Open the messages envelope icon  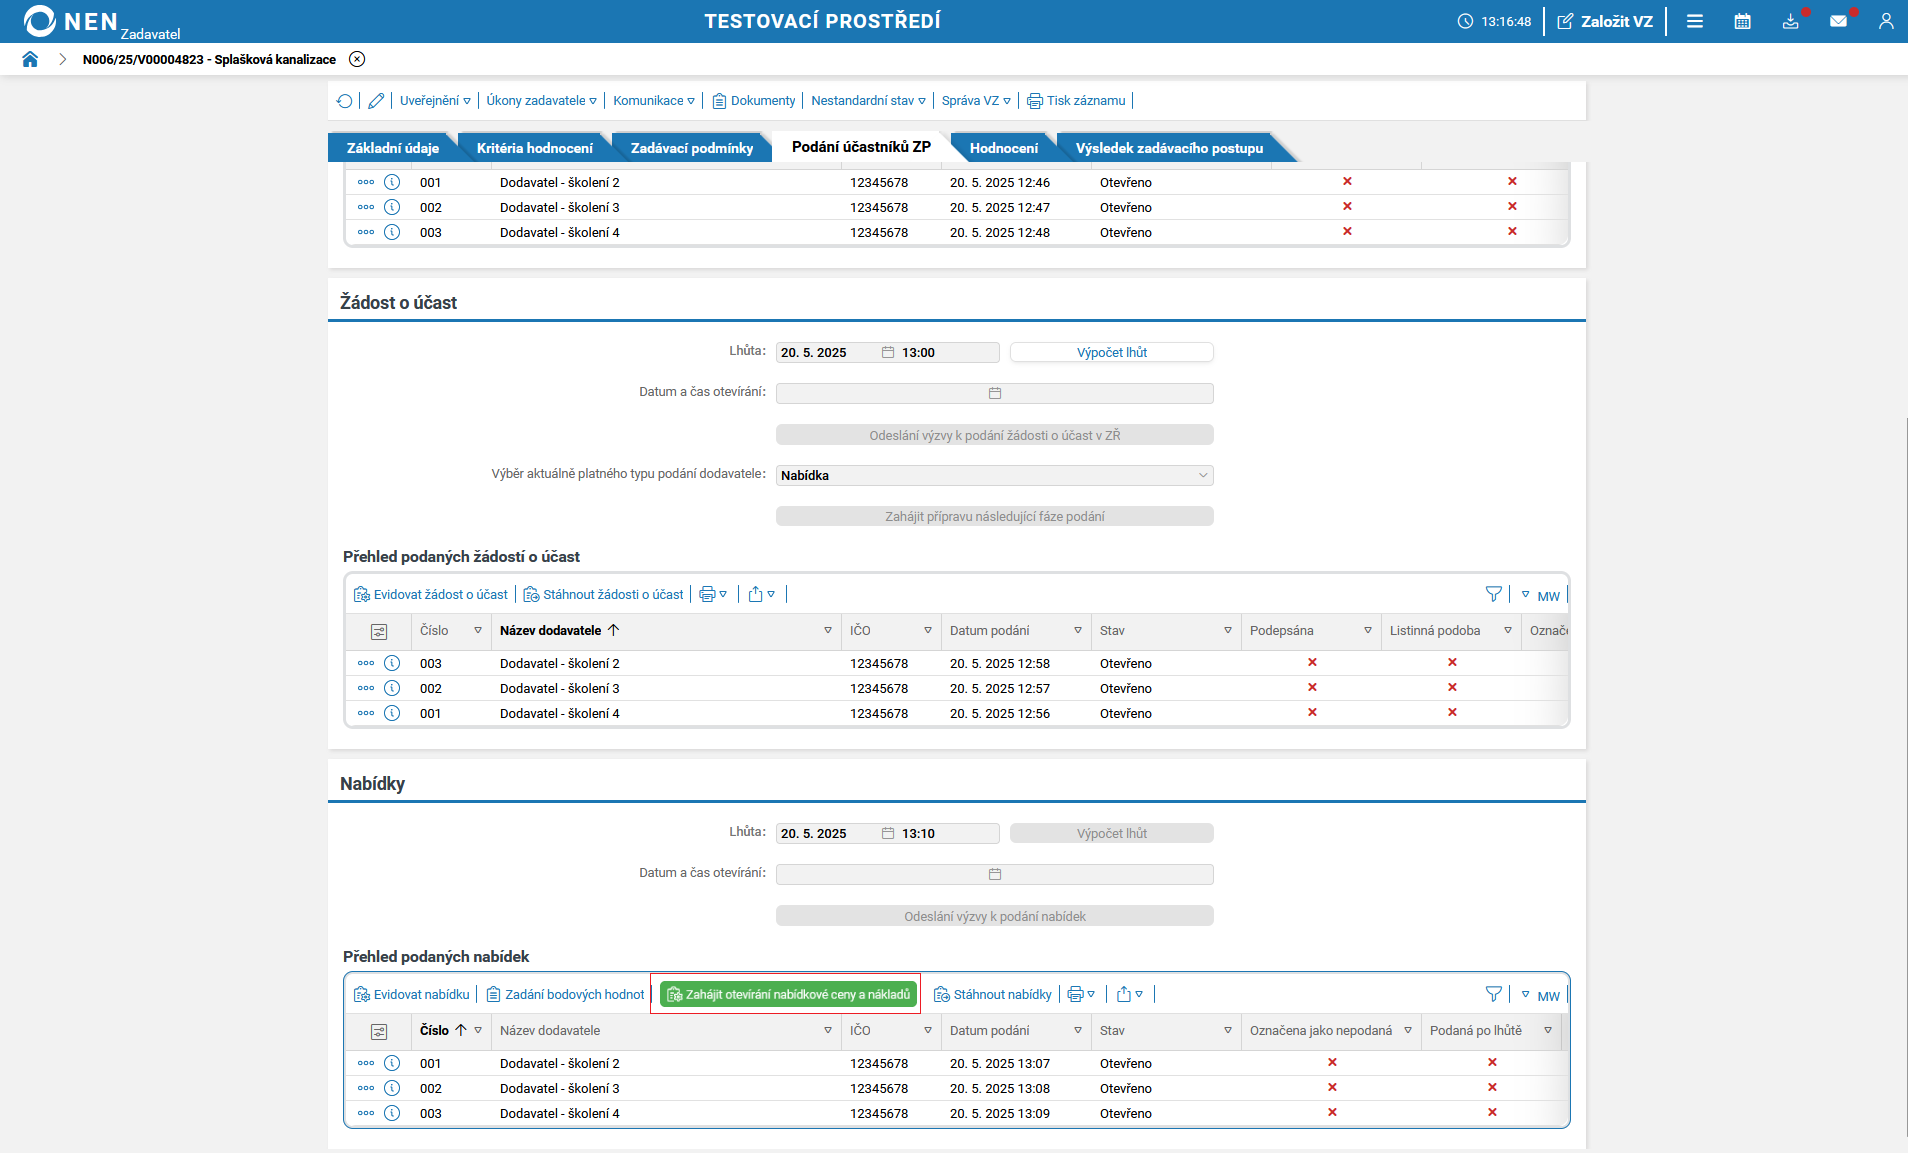click(x=1838, y=21)
